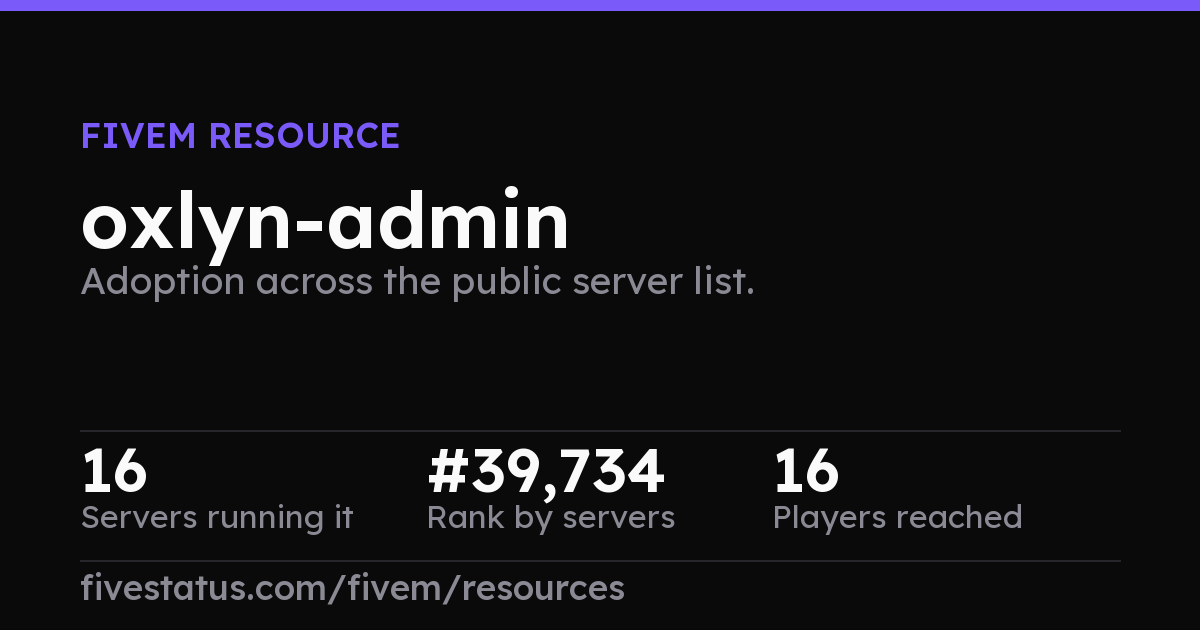The width and height of the screenshot is (1200, 630).
Task: Click the 'Servers running it' label
Action: (x=217, y=518)
